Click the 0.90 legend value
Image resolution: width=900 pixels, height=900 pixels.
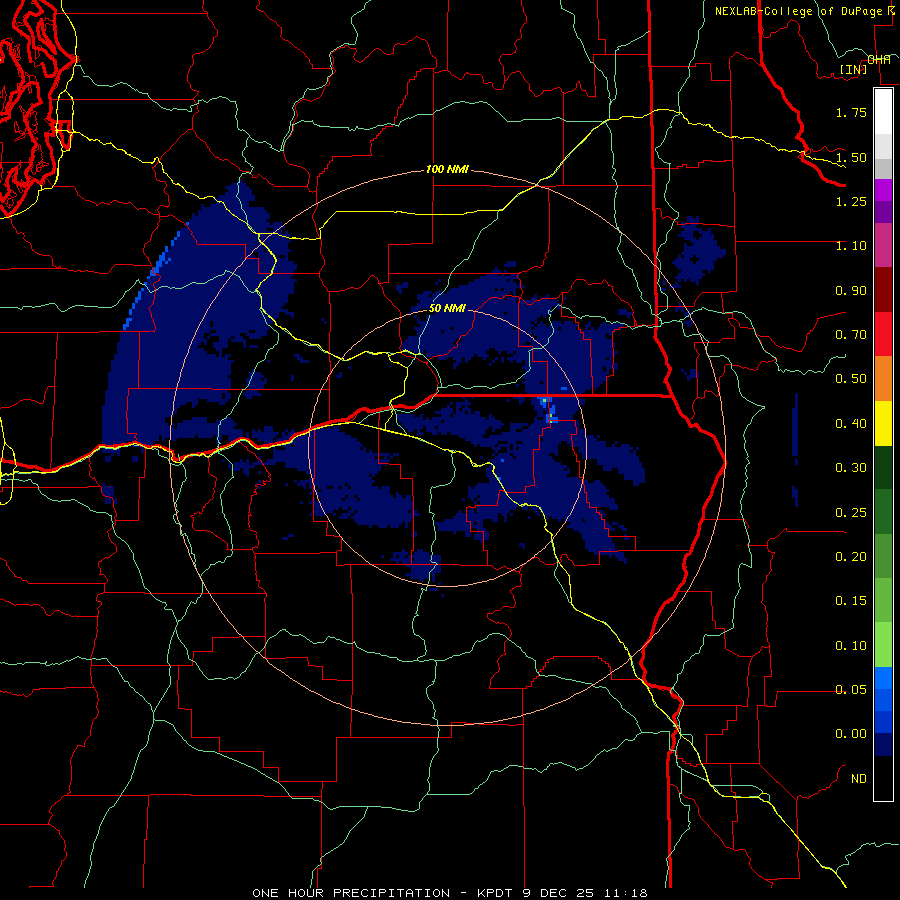click(851, 290)
